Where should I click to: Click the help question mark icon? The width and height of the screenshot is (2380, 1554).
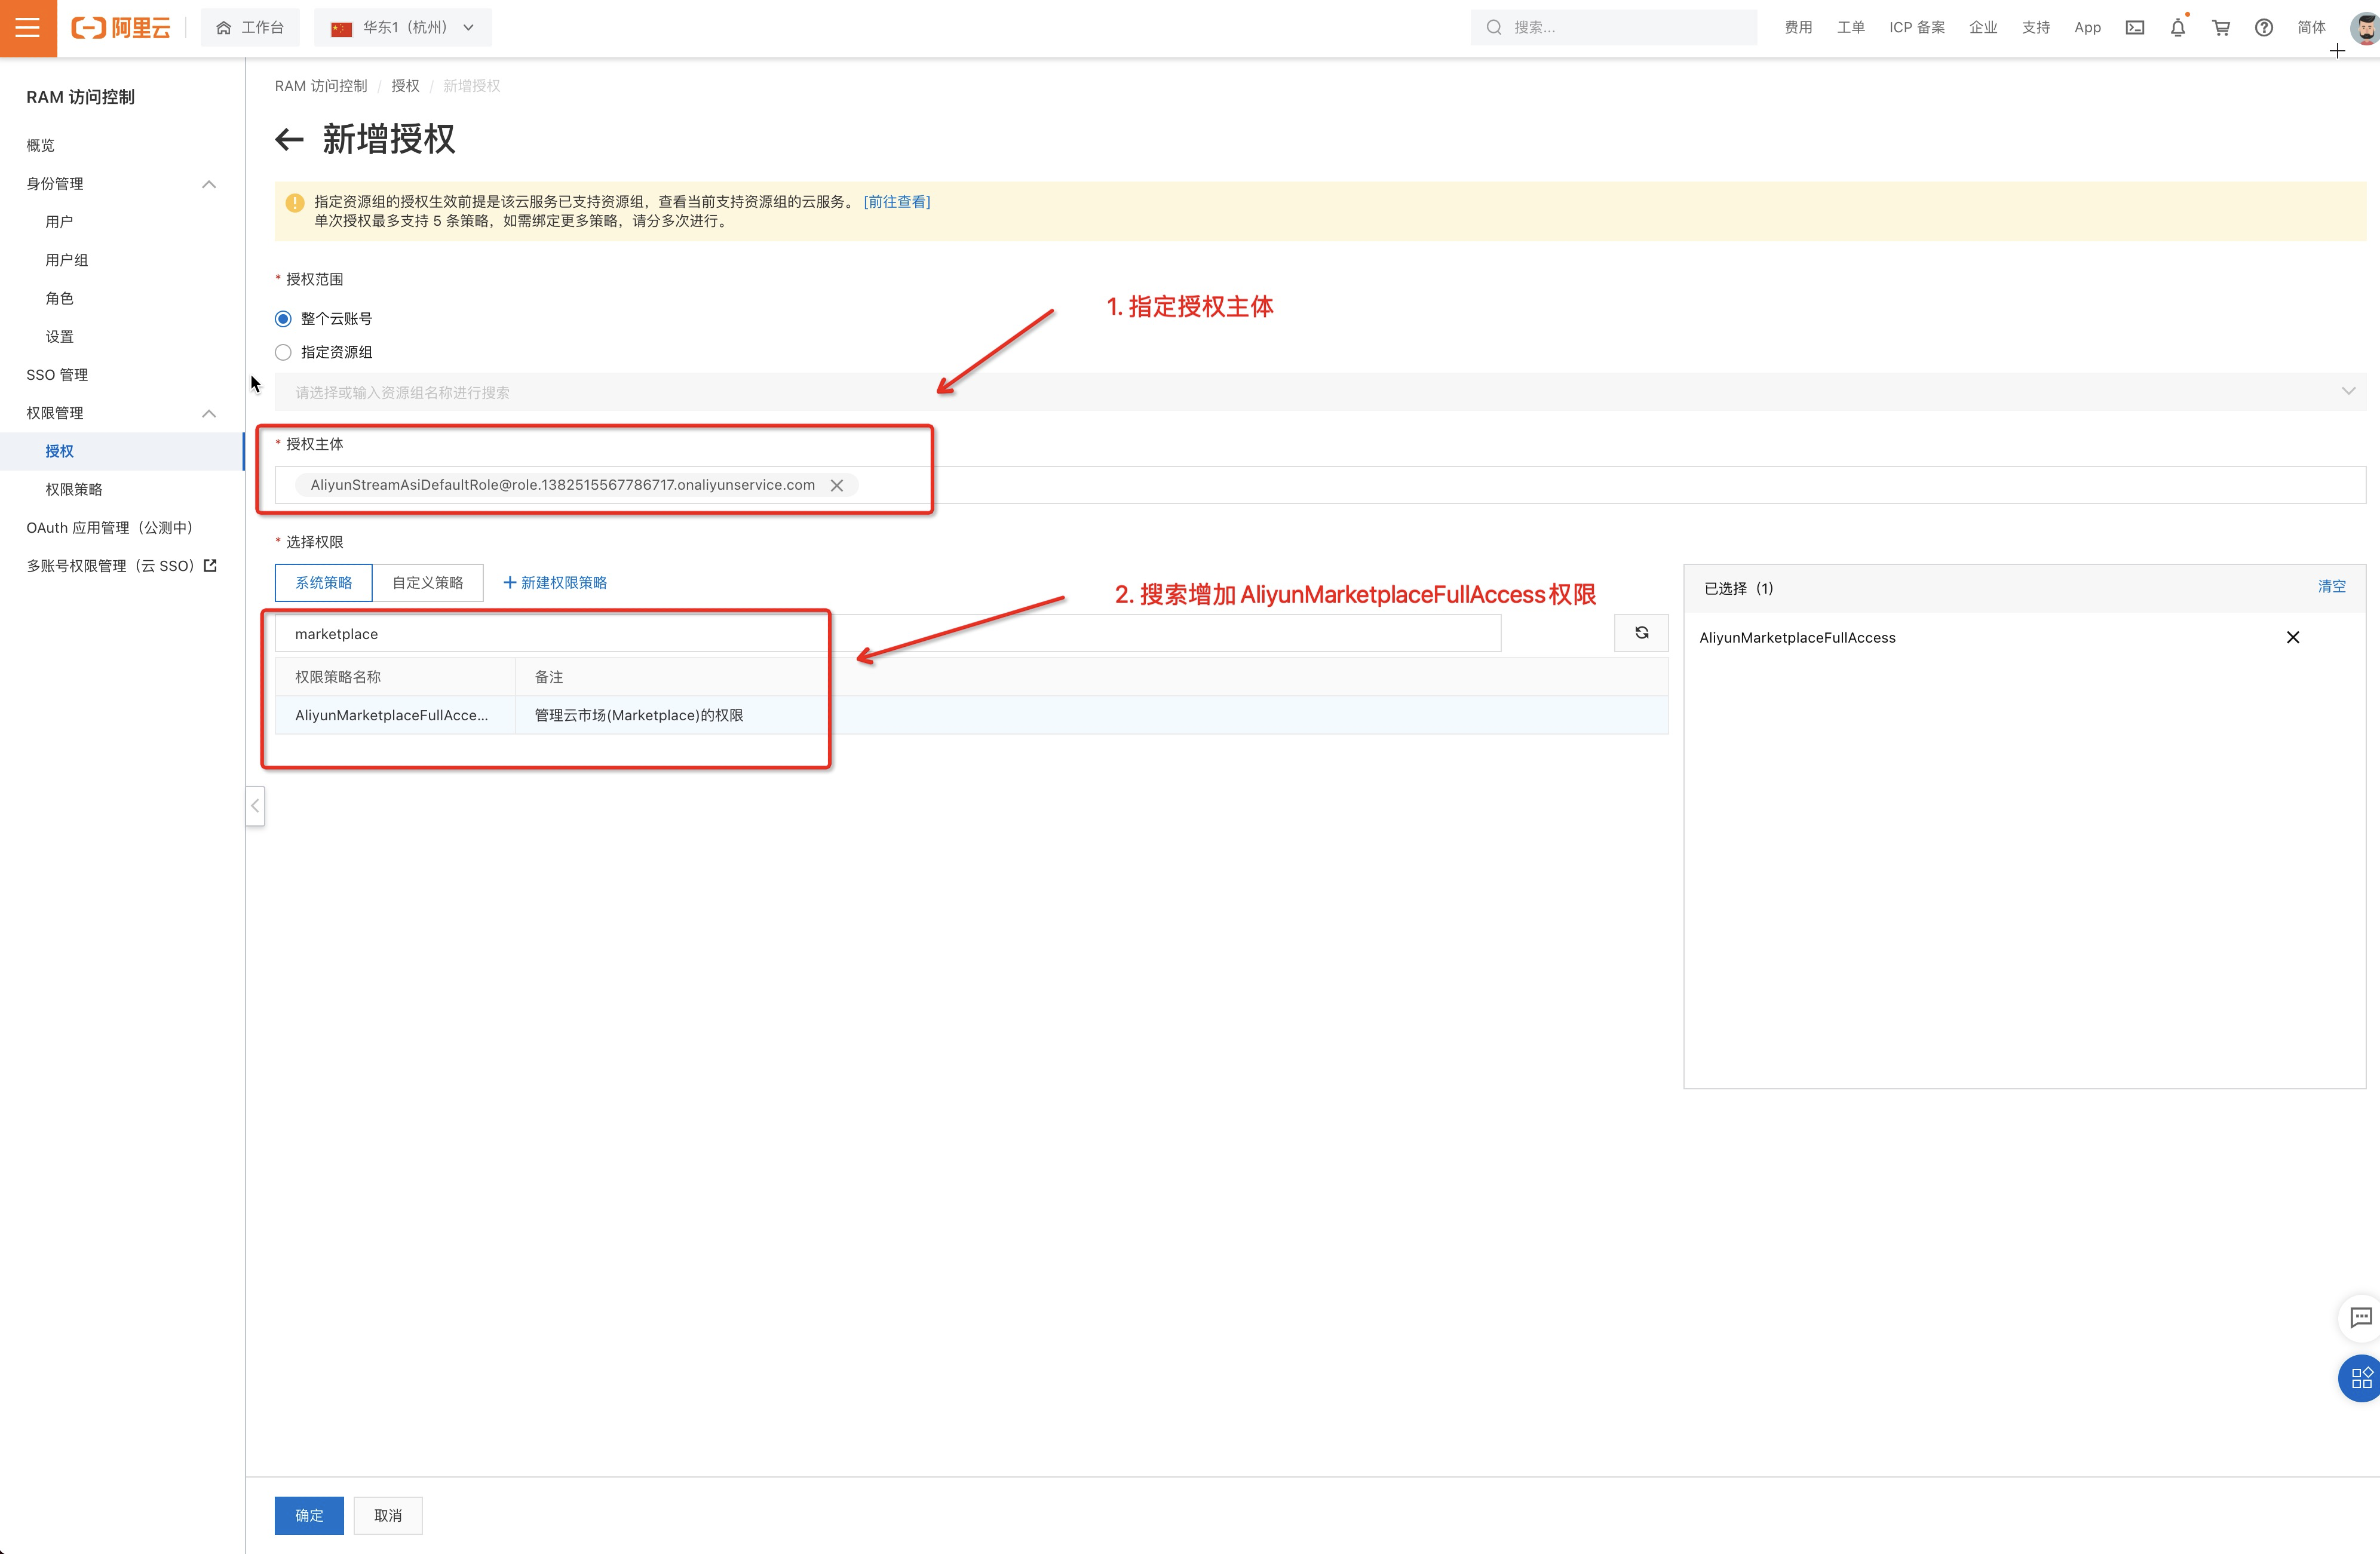(x=2264, y=28)
